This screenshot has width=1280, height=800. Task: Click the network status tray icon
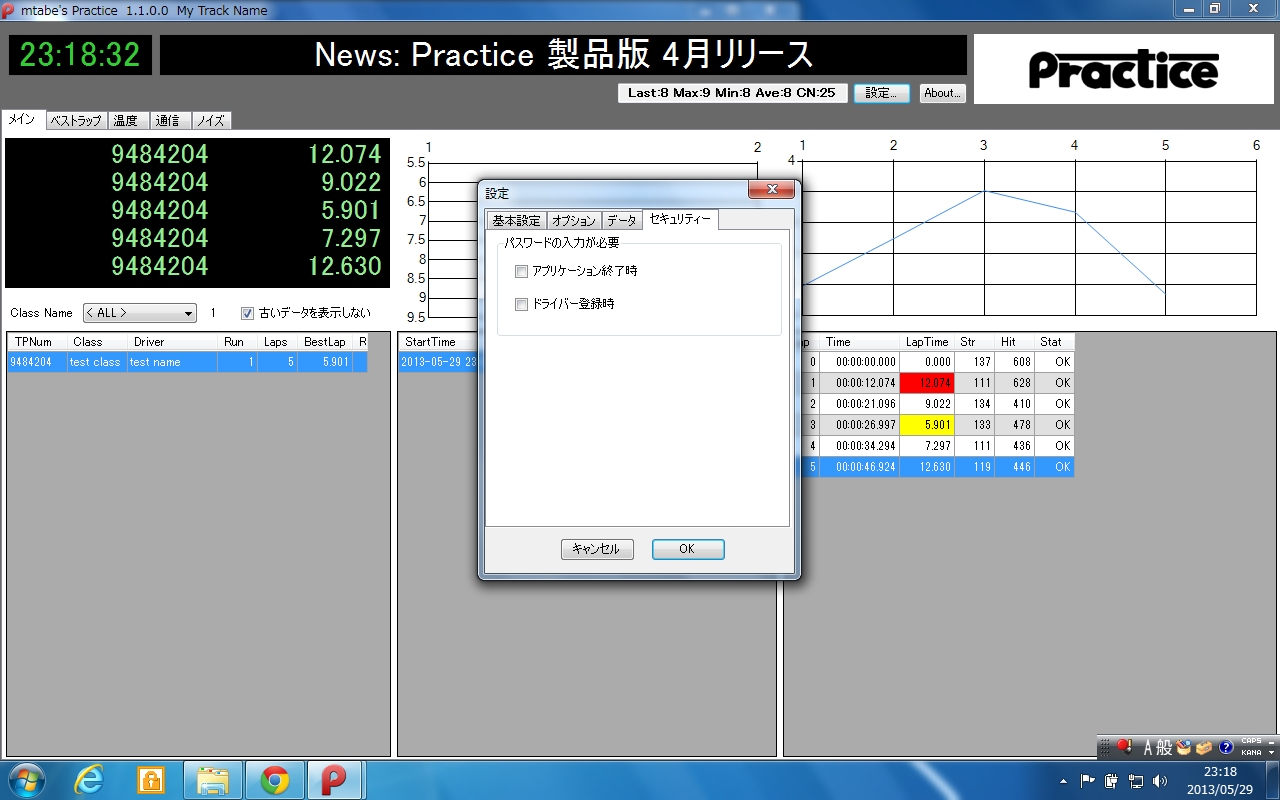(x=1136, y=781)
